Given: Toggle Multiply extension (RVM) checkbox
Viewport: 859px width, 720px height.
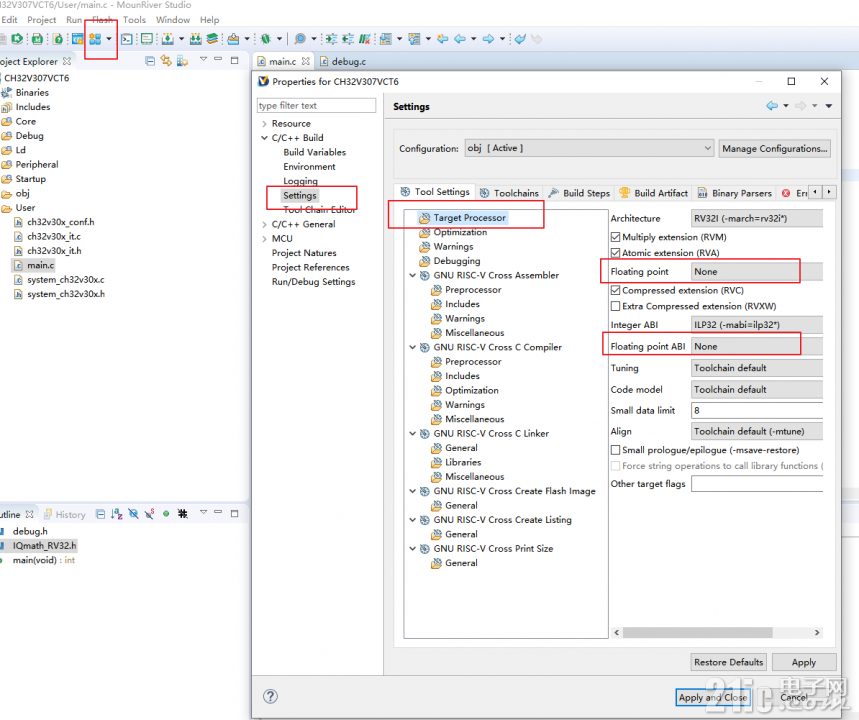Looking at the screenshot, I should click(615, 237).
